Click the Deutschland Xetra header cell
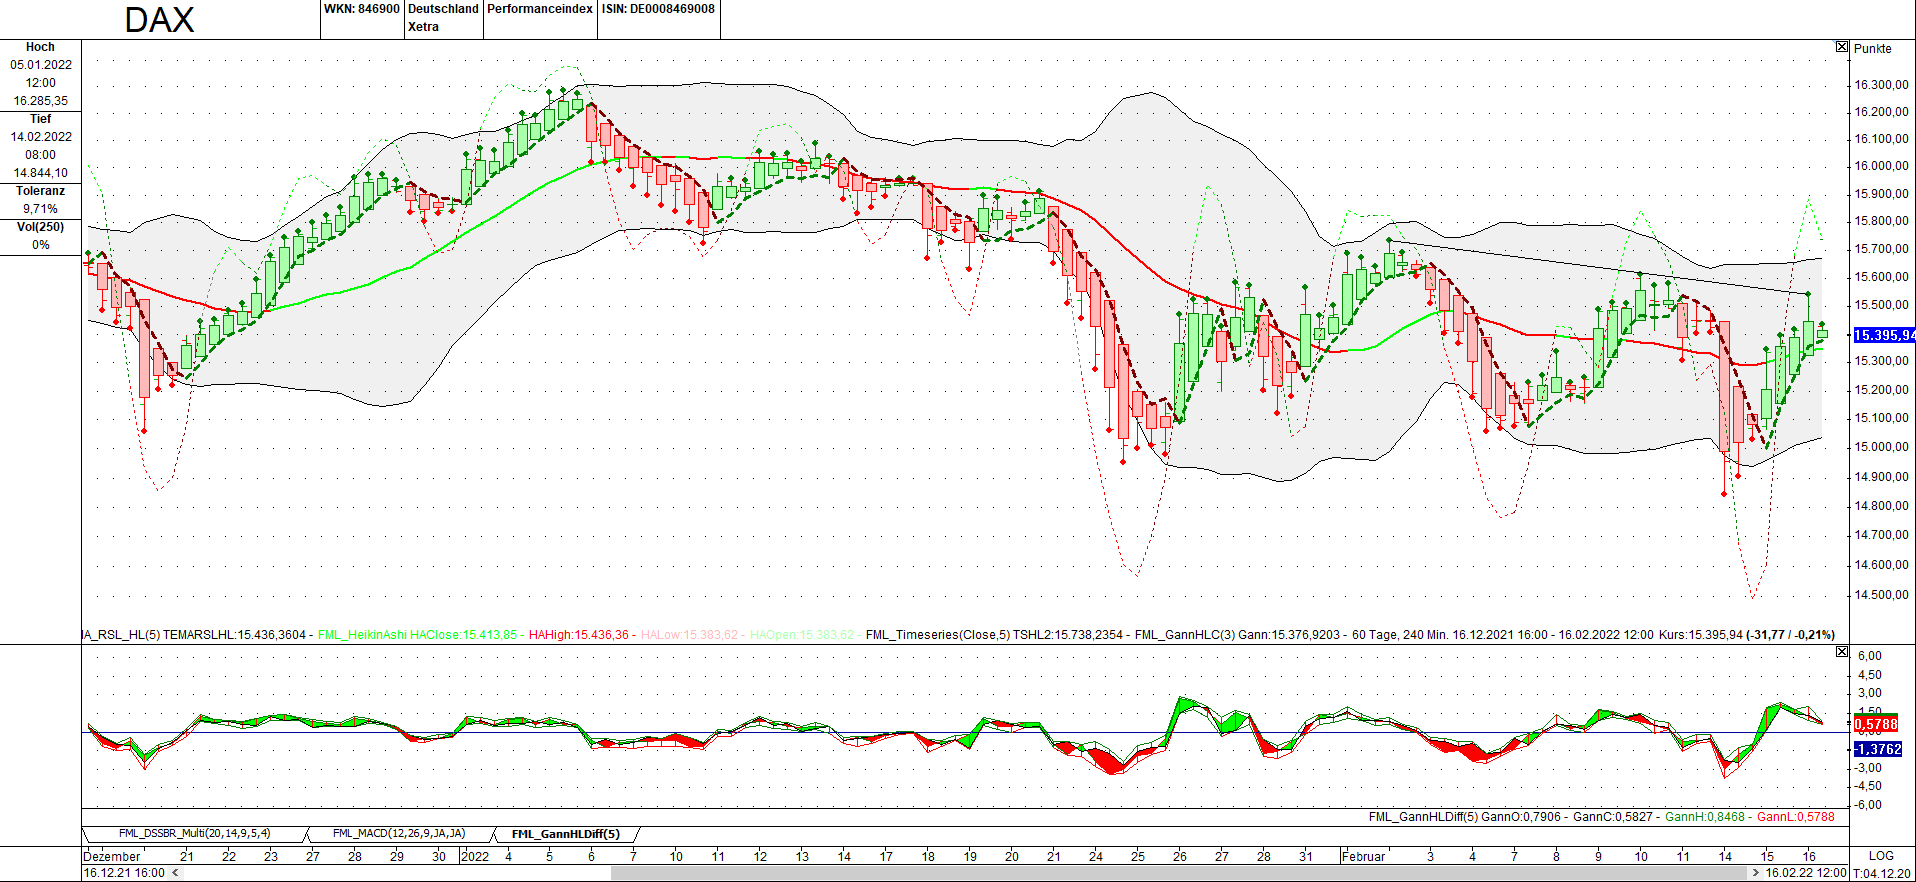The height and width of the screenshot is (882, 1916). [443, 18]
